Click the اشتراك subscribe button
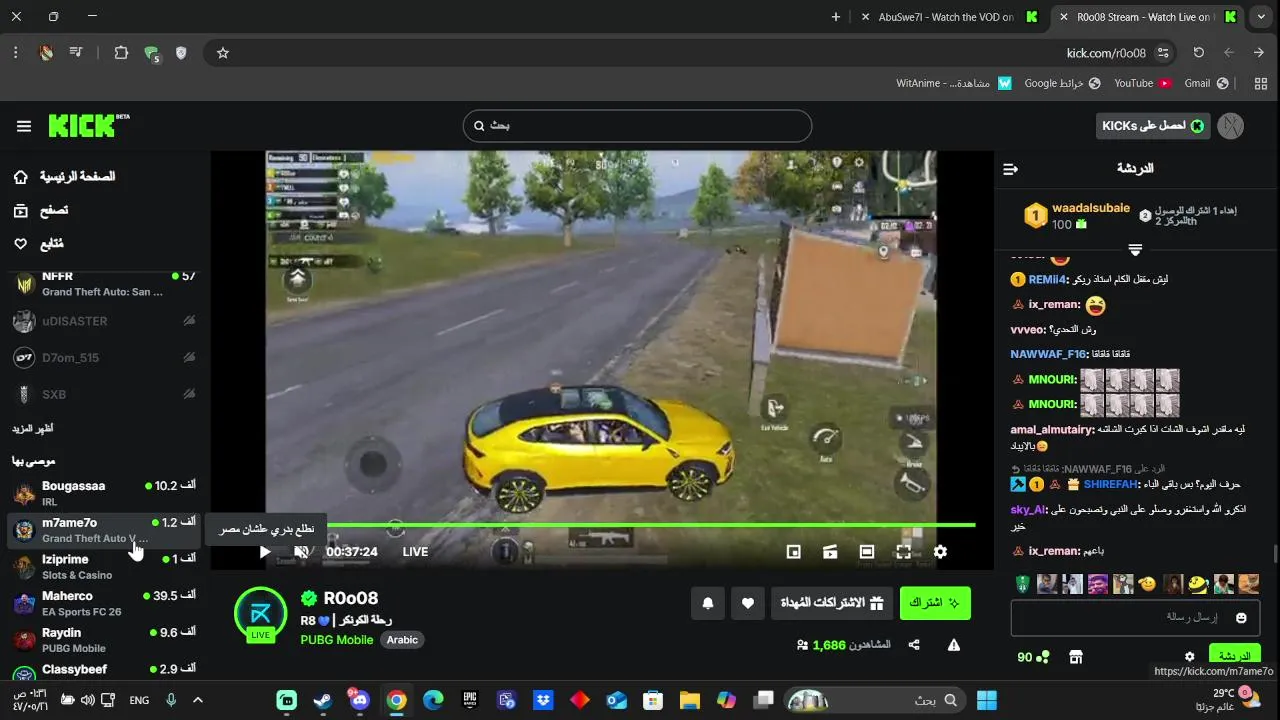This screenshot has height=720, width=1280. click(935, 603)
